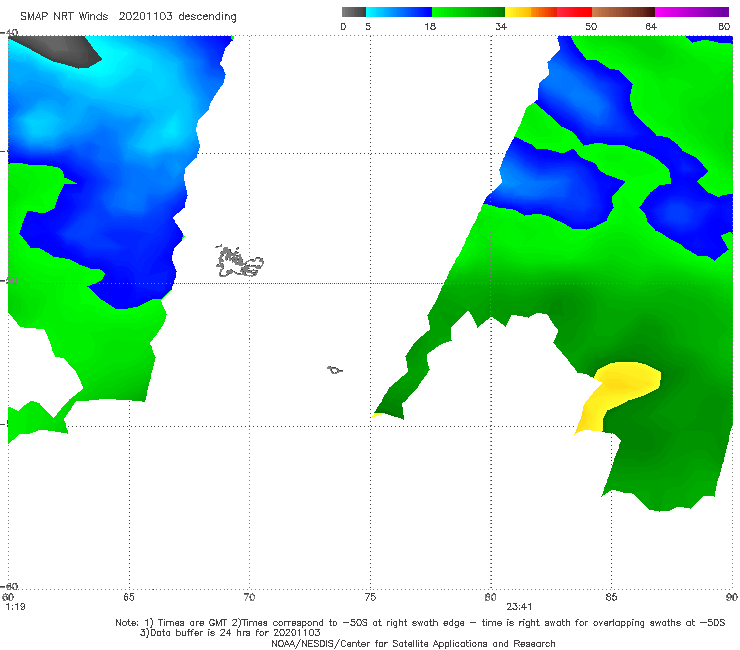Click the brown segment of the color bar

(x=623, y=12)
